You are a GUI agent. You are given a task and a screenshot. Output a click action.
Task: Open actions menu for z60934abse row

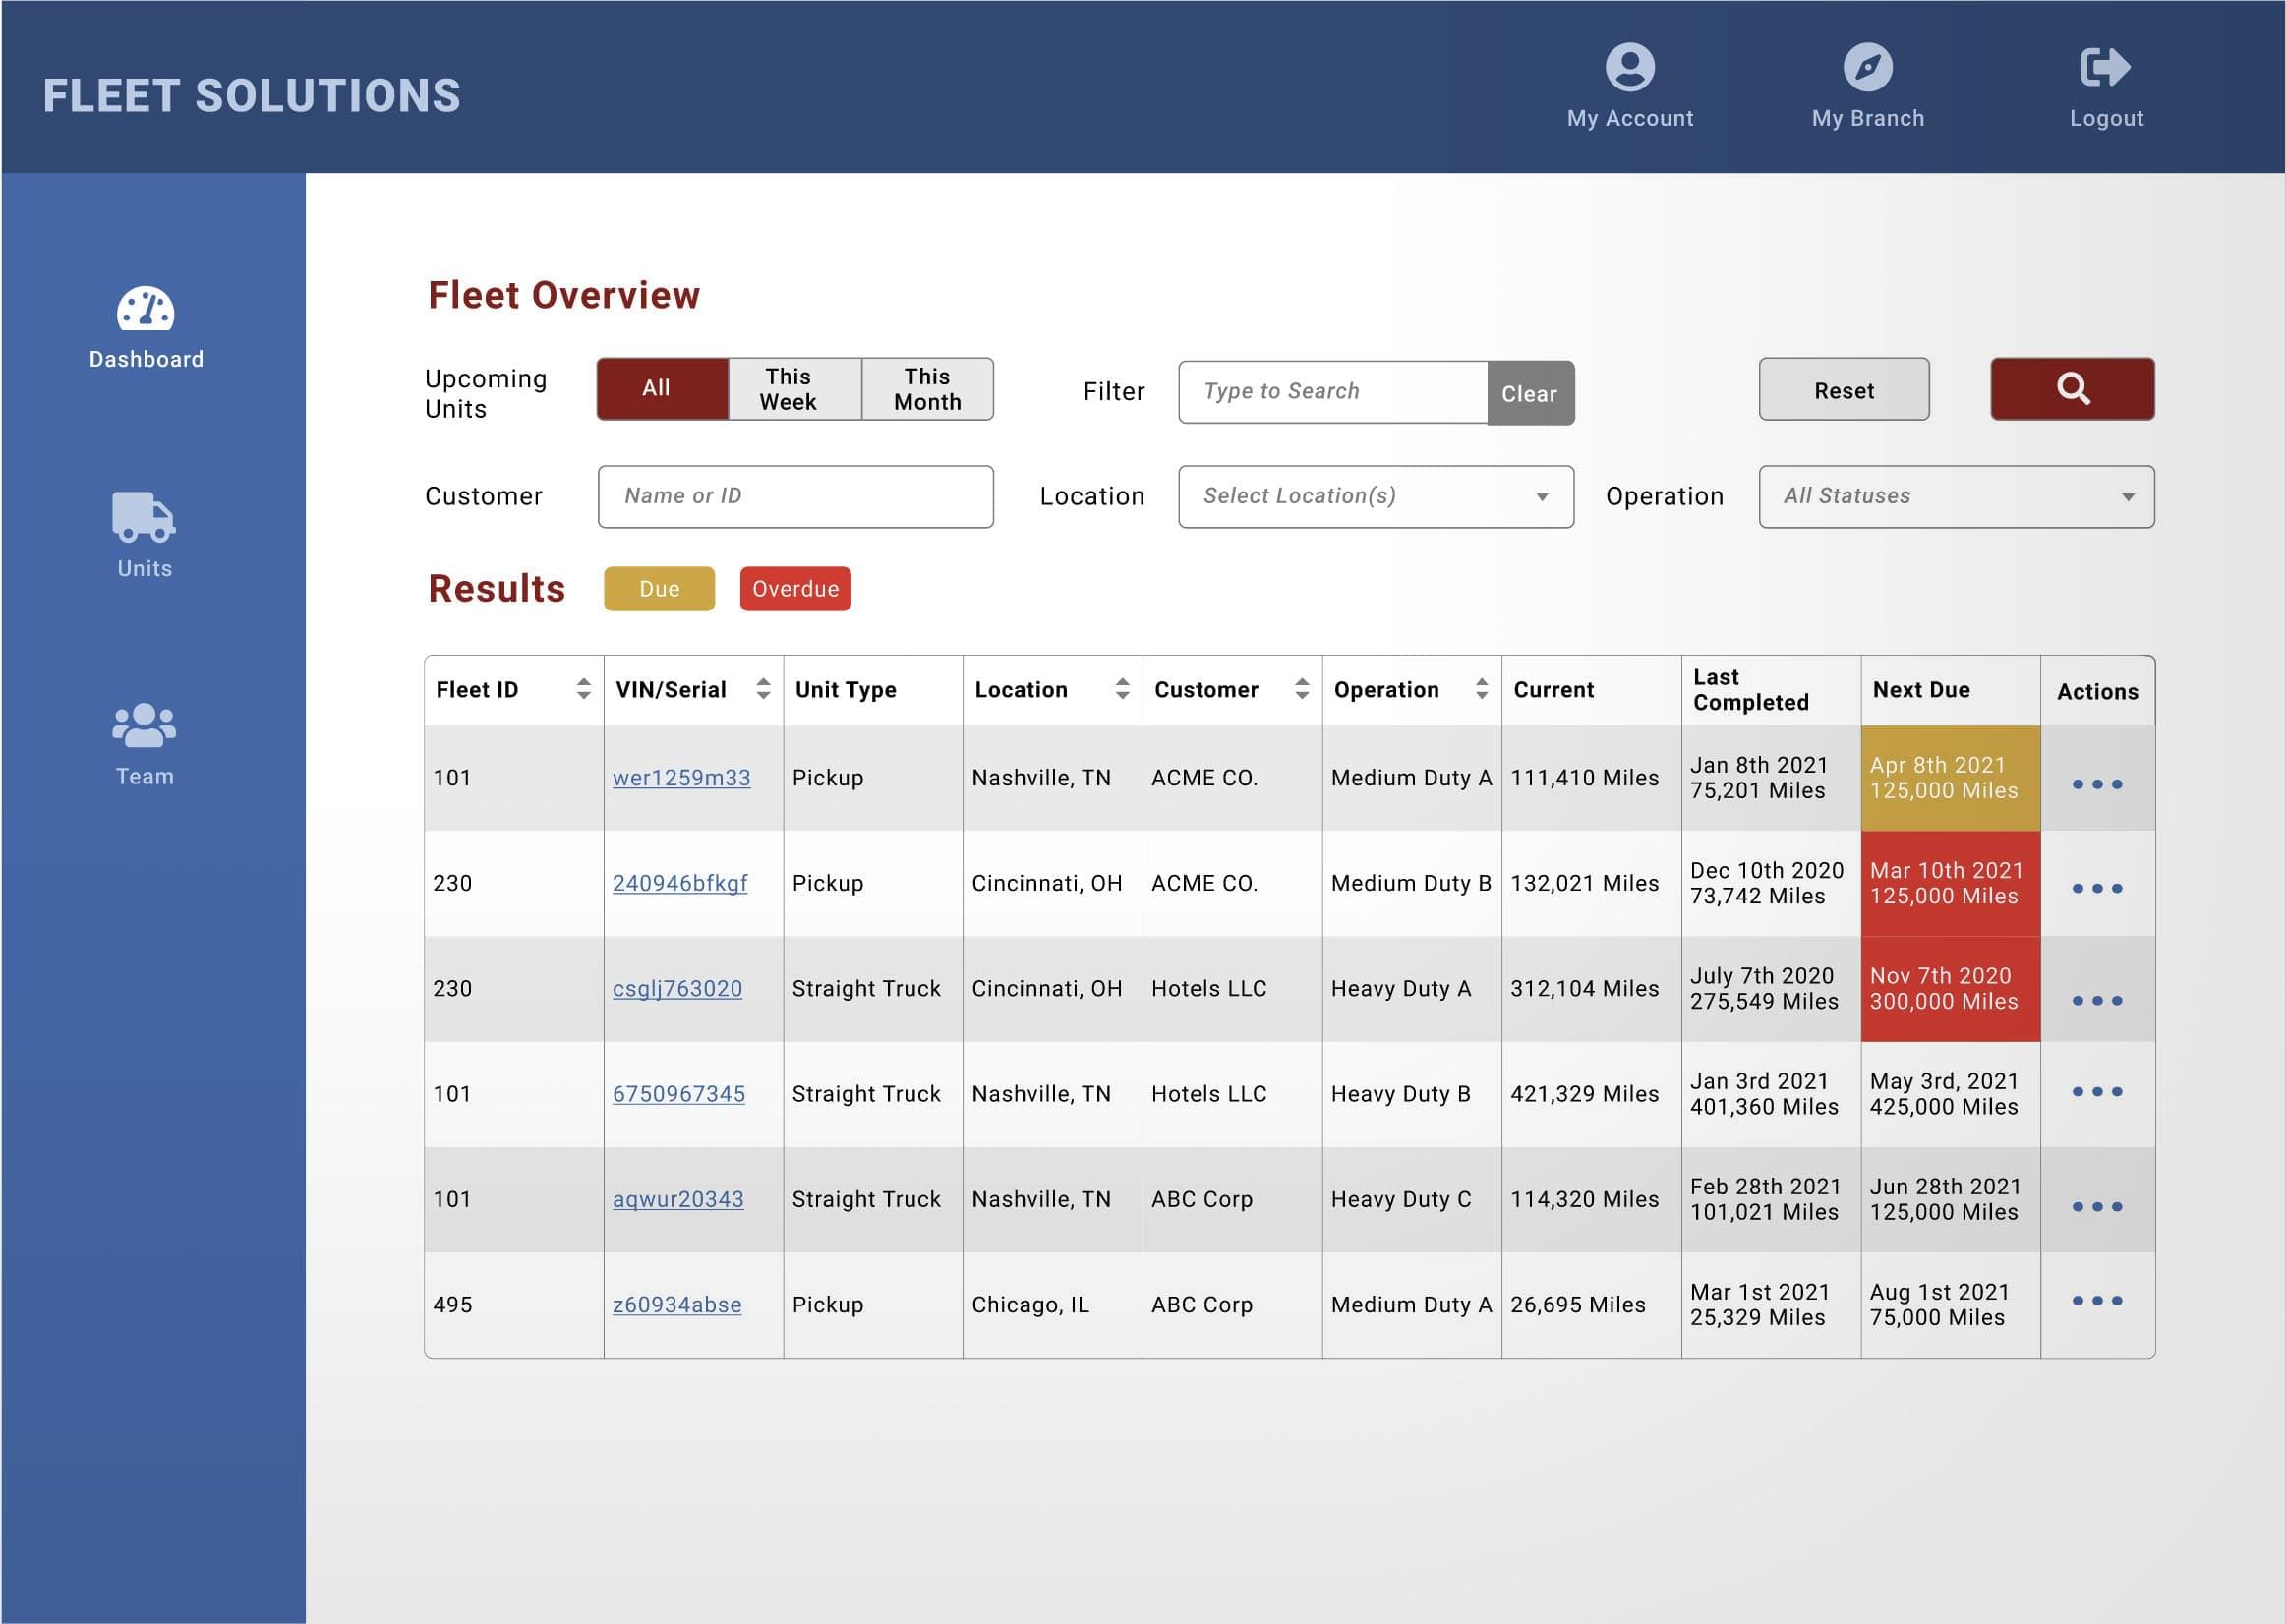(2097, 1300)
